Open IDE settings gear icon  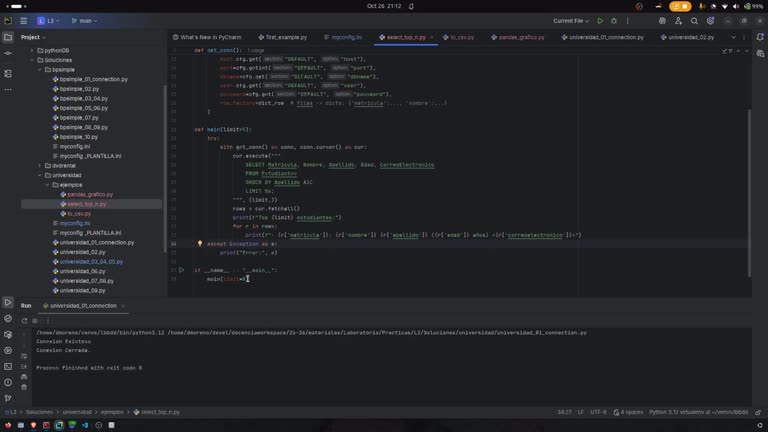click(710, 21)
